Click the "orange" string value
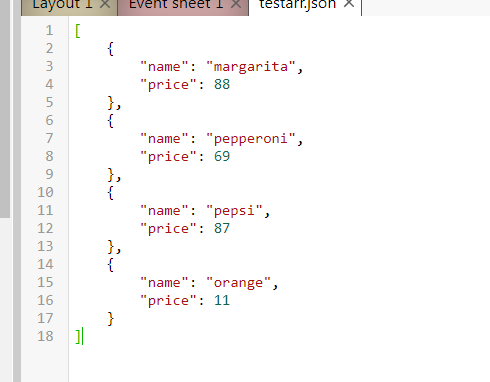The width and height of the screenshot is (490, 382). pos(238,283)
